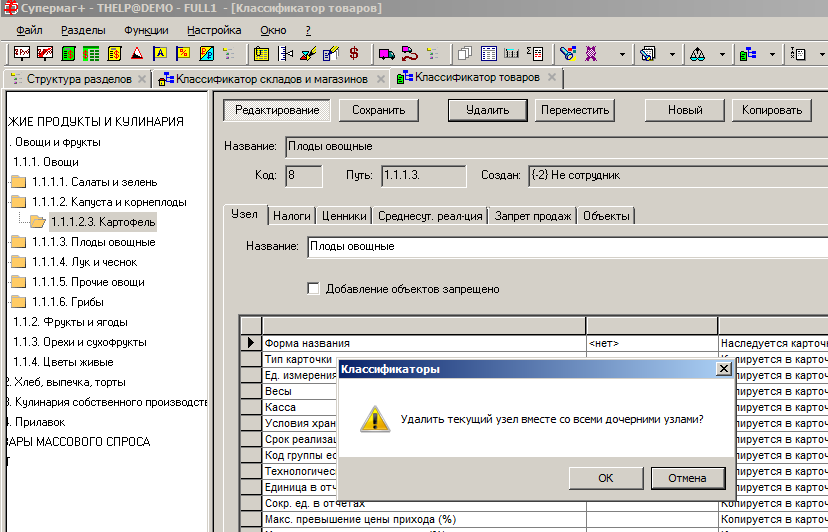
Task: Open dropdown arrow next to the scales icon
Action: coord(722,54)
